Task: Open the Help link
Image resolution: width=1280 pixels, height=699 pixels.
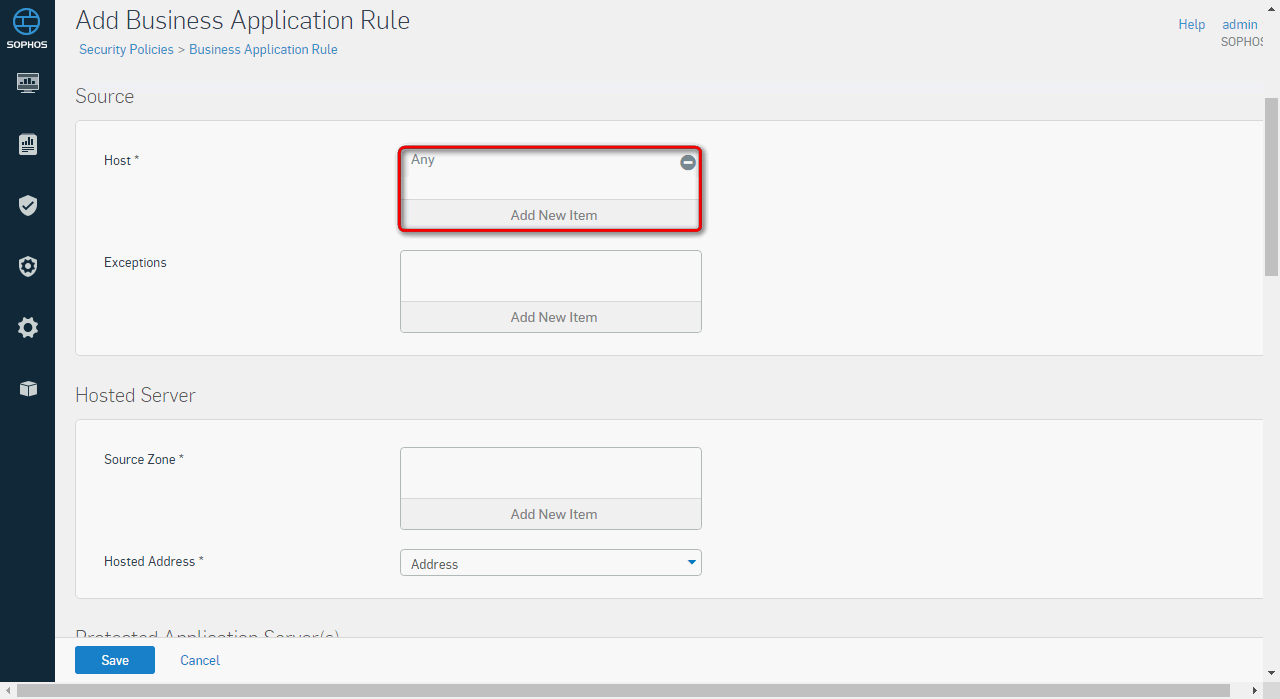Action: point(1191,24)
